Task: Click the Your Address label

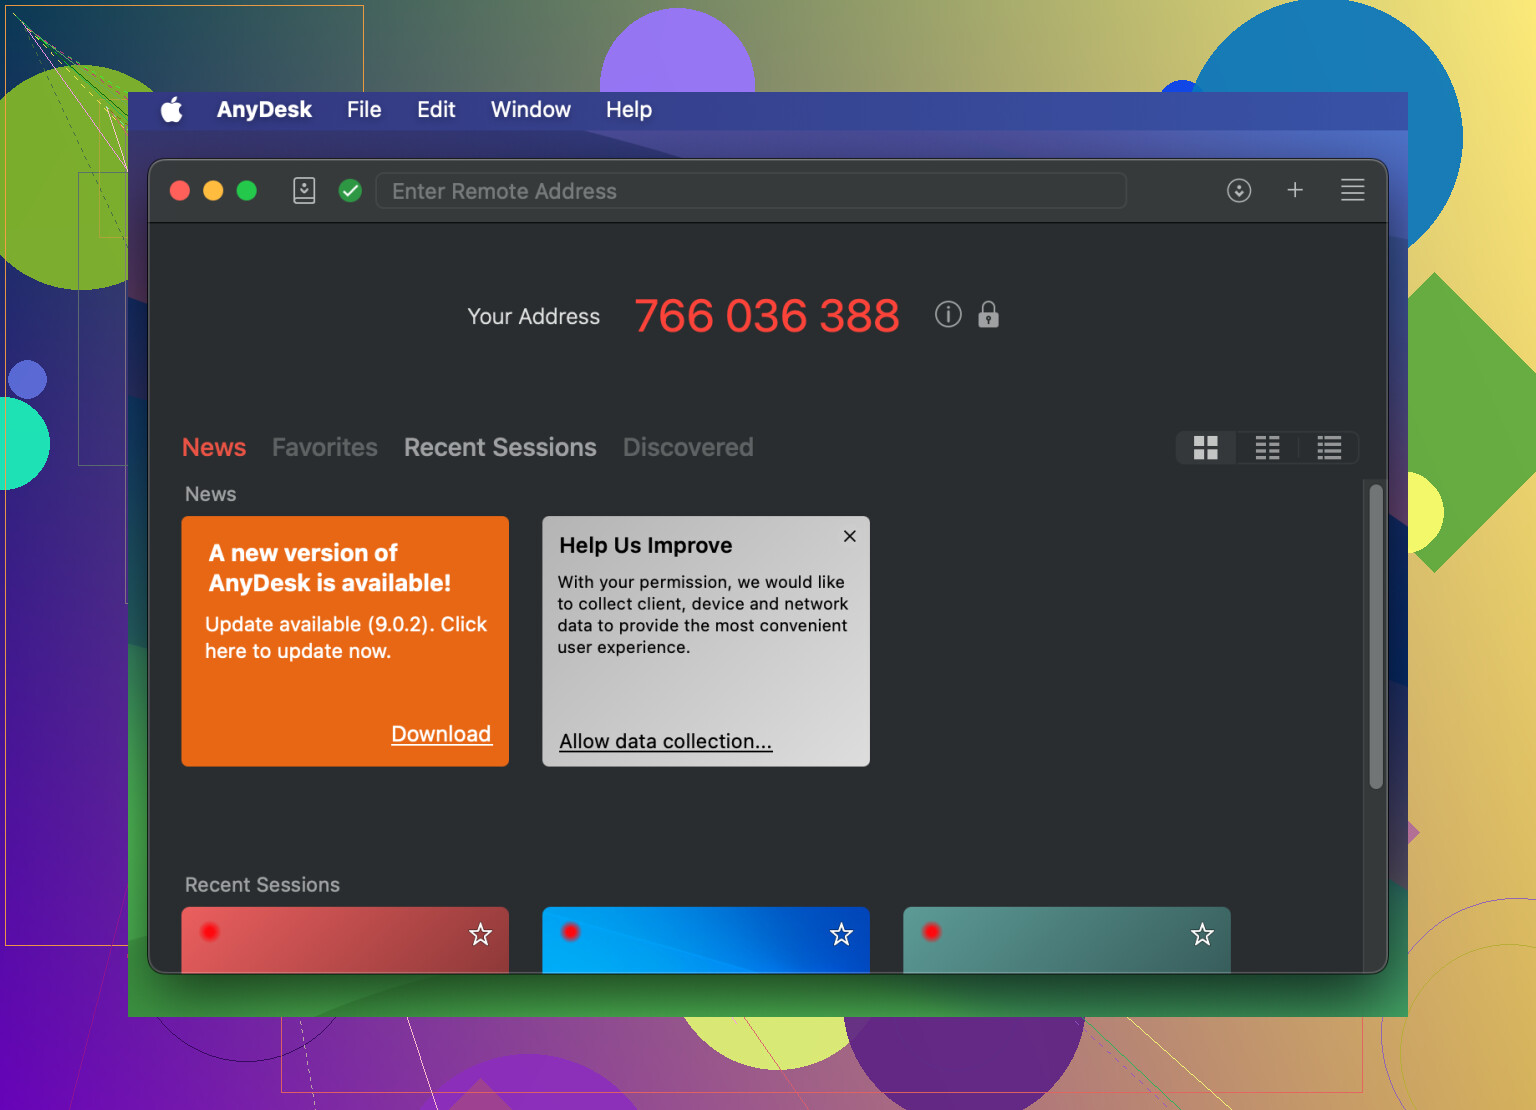Action: pyautogui.click(x=534, y=316)
